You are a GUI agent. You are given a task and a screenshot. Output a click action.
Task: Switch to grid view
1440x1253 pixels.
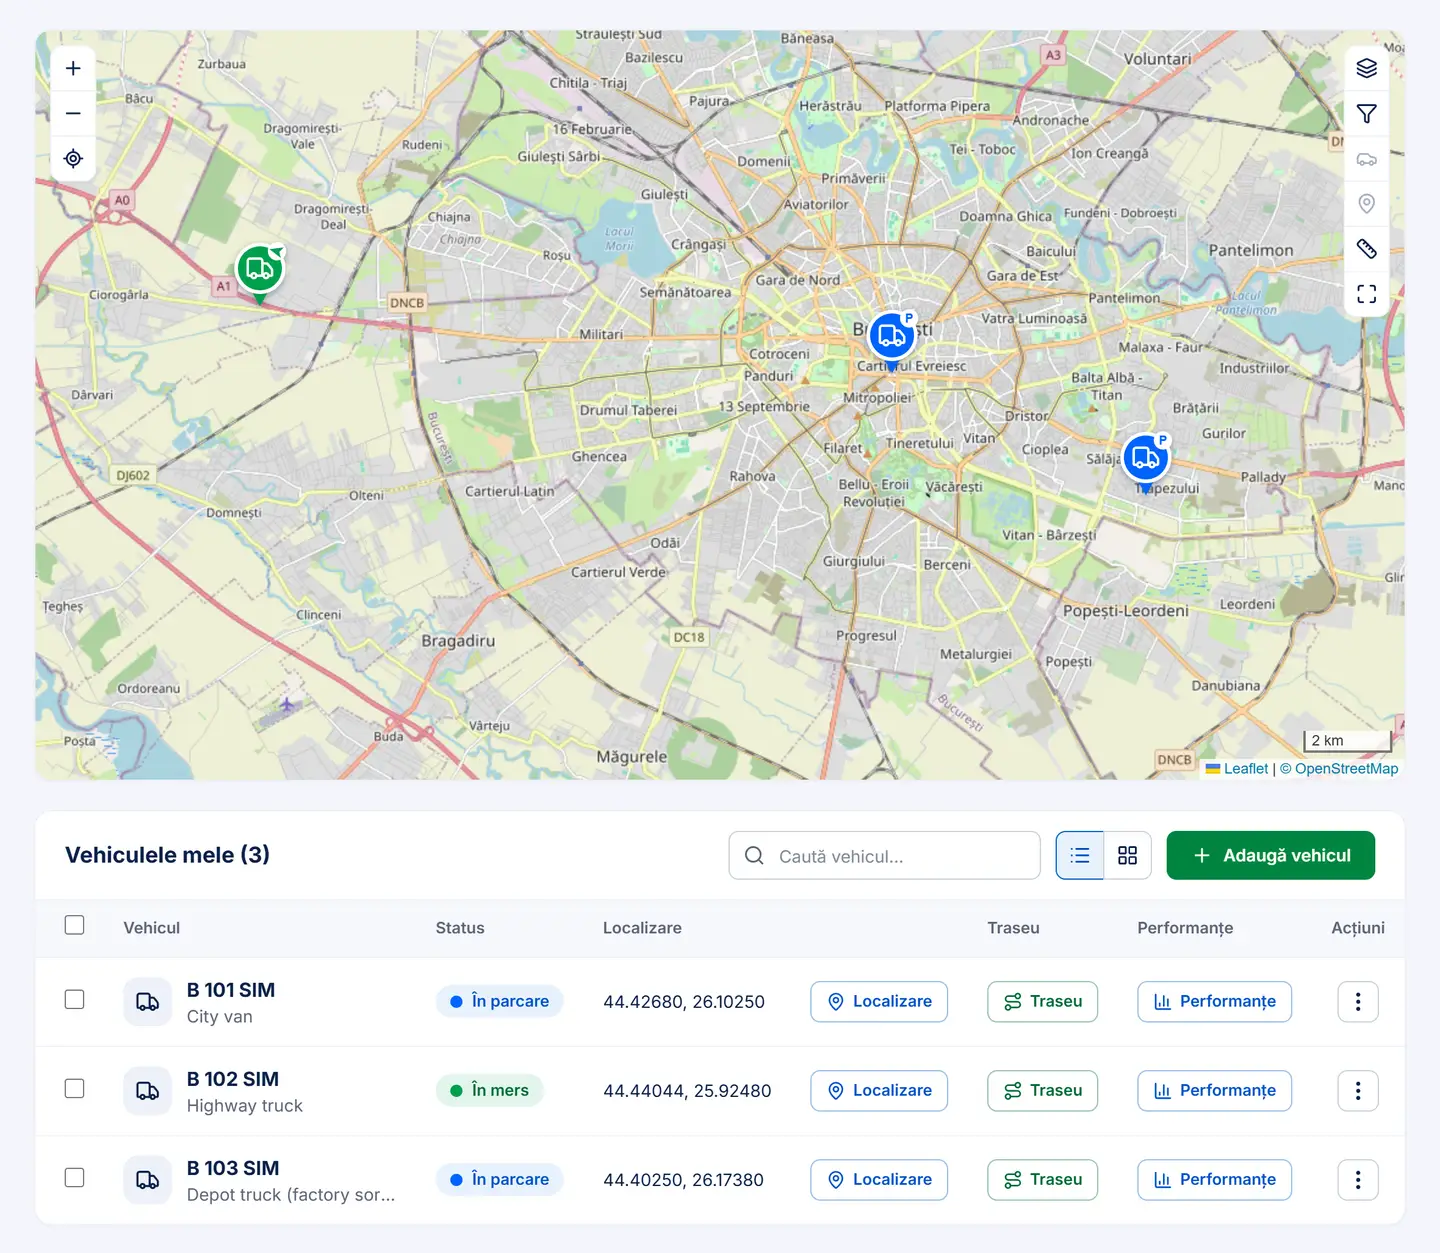(x=1128, y=856)
